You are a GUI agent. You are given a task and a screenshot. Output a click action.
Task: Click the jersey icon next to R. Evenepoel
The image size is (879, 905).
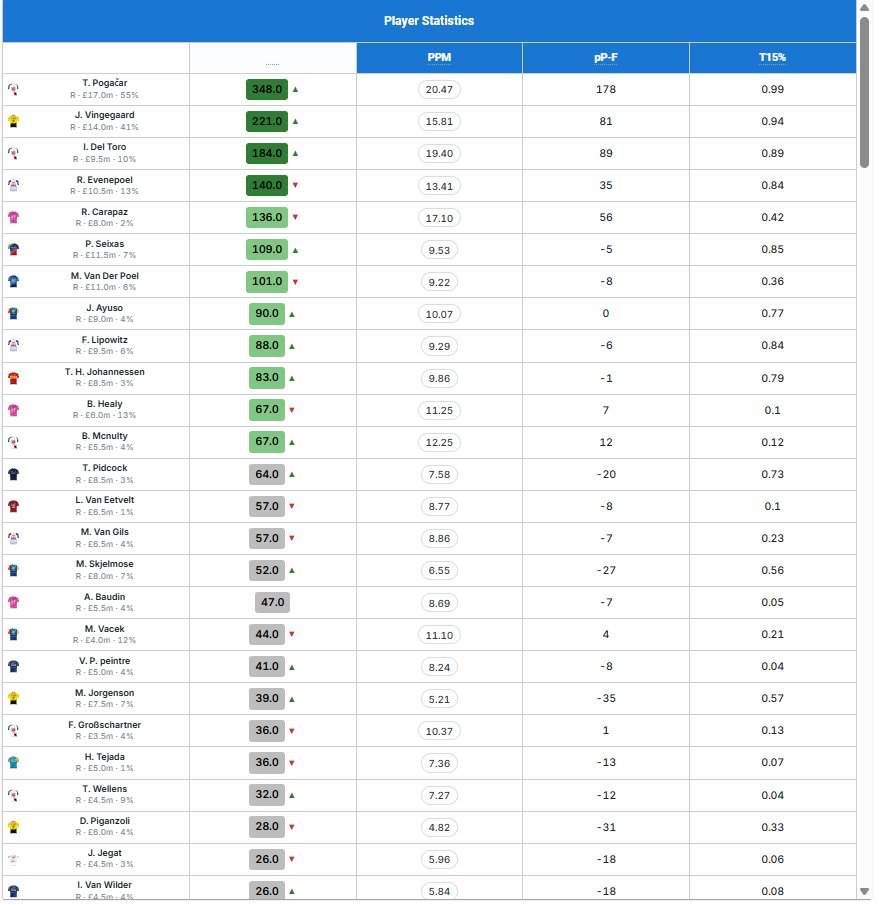[13, 185]
